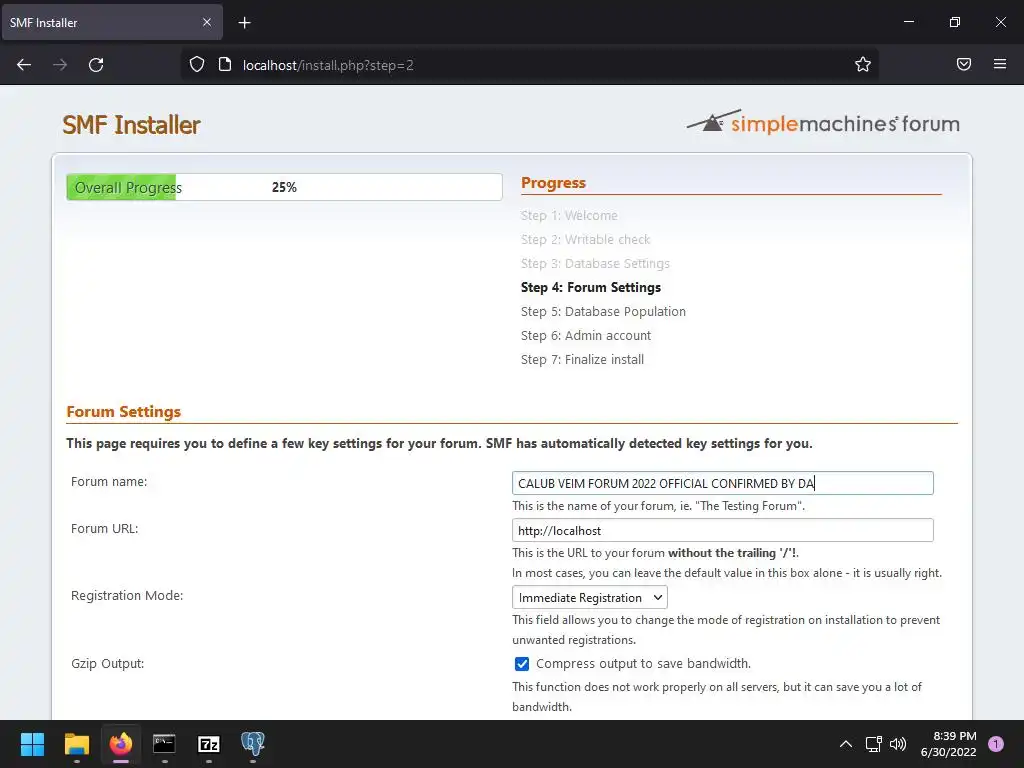This screenshot has height=768, width=1024.
Task: Go back with the browser back arrow
Action: click(x=24, y=65)
